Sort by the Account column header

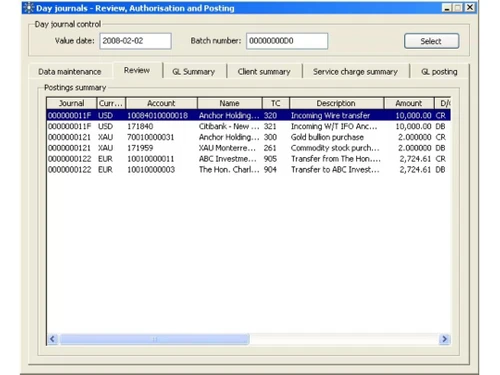pos(161,103)
